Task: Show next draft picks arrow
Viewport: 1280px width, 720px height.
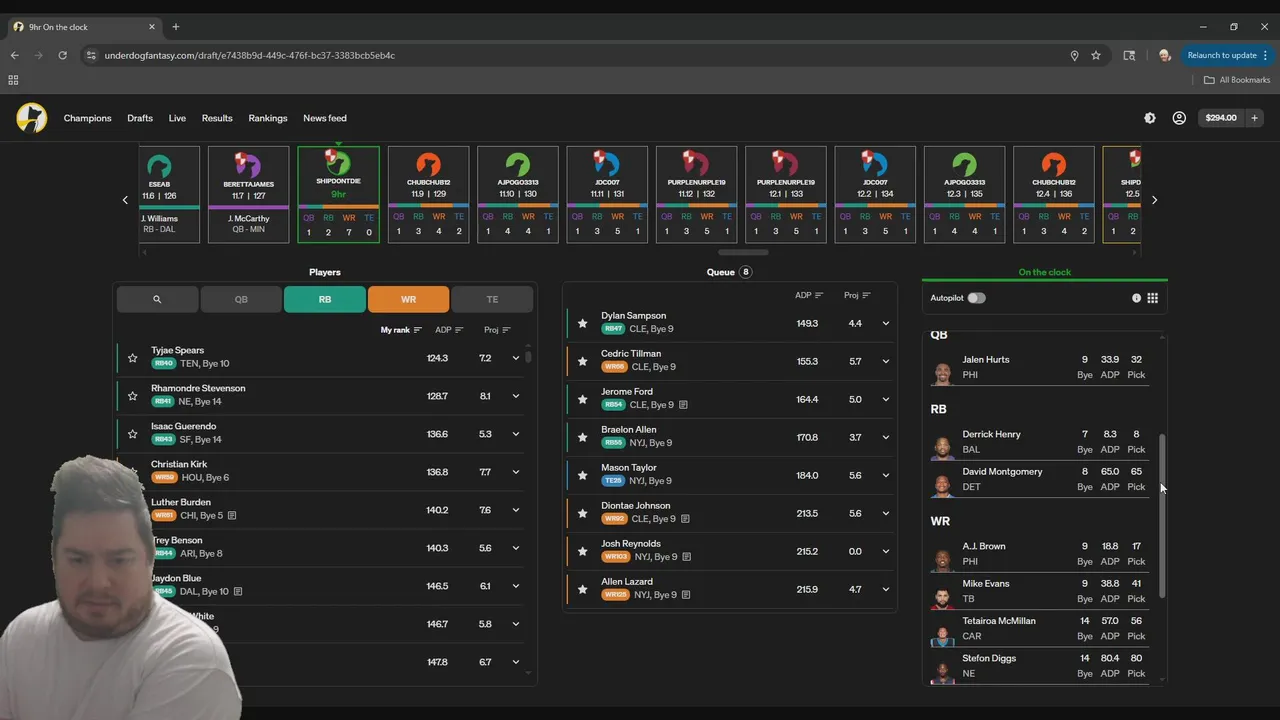Action: tap(1154, 200)
